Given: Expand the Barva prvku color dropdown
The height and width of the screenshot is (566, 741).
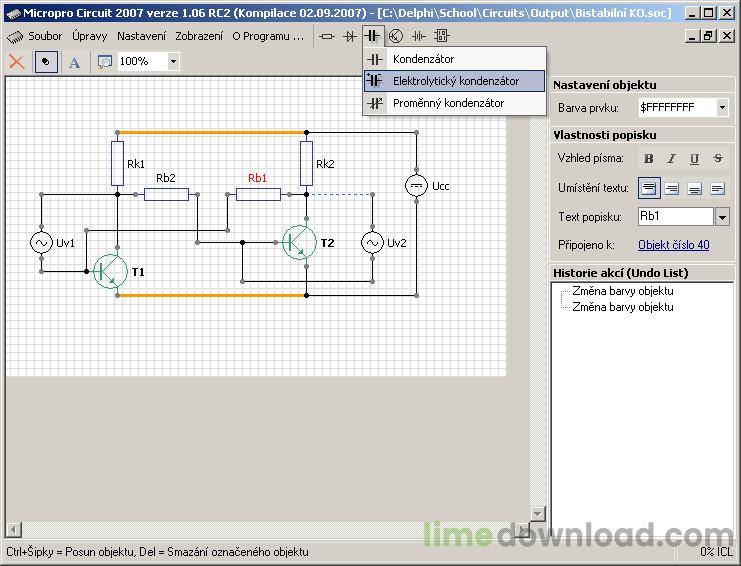Looking at the screenshot, I should pos(722,107).
